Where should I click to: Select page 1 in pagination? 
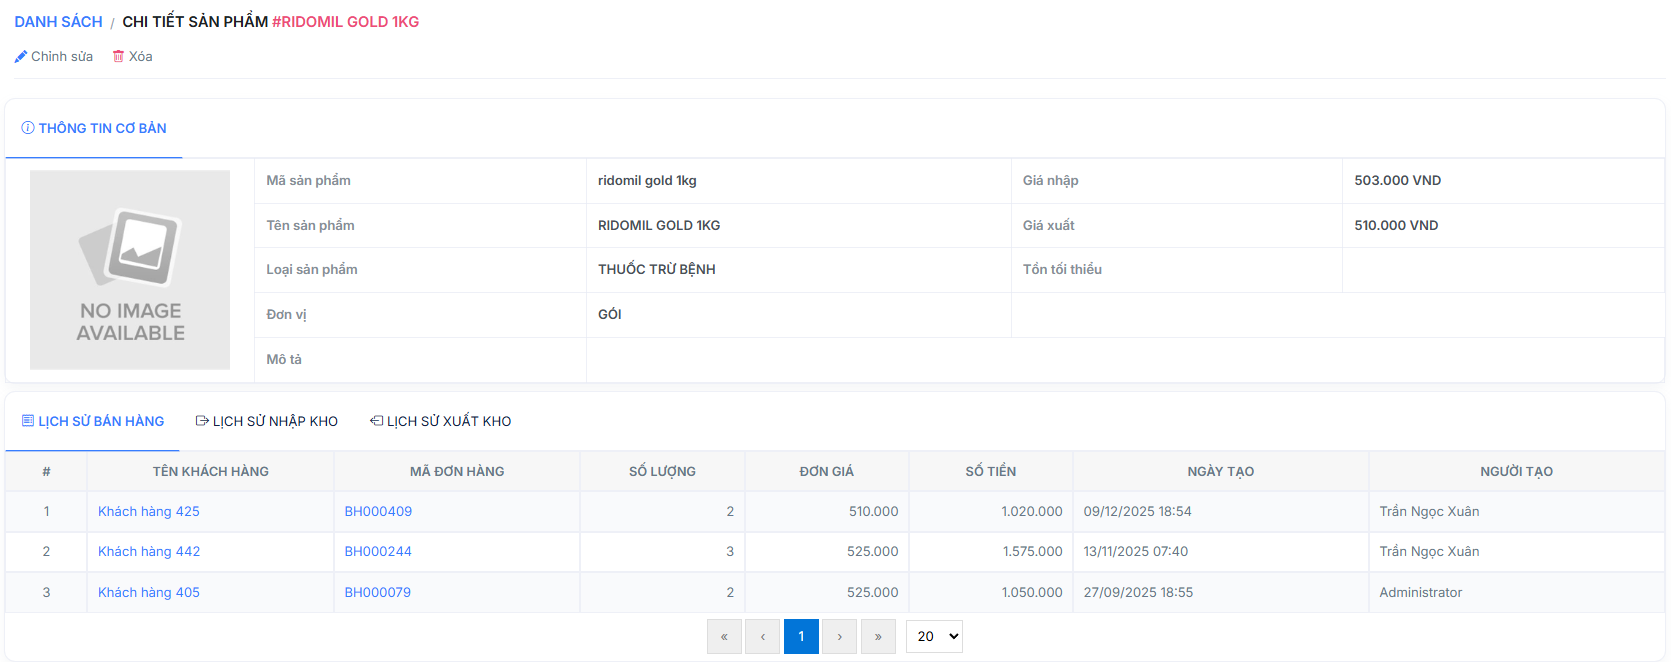(801, 637)
